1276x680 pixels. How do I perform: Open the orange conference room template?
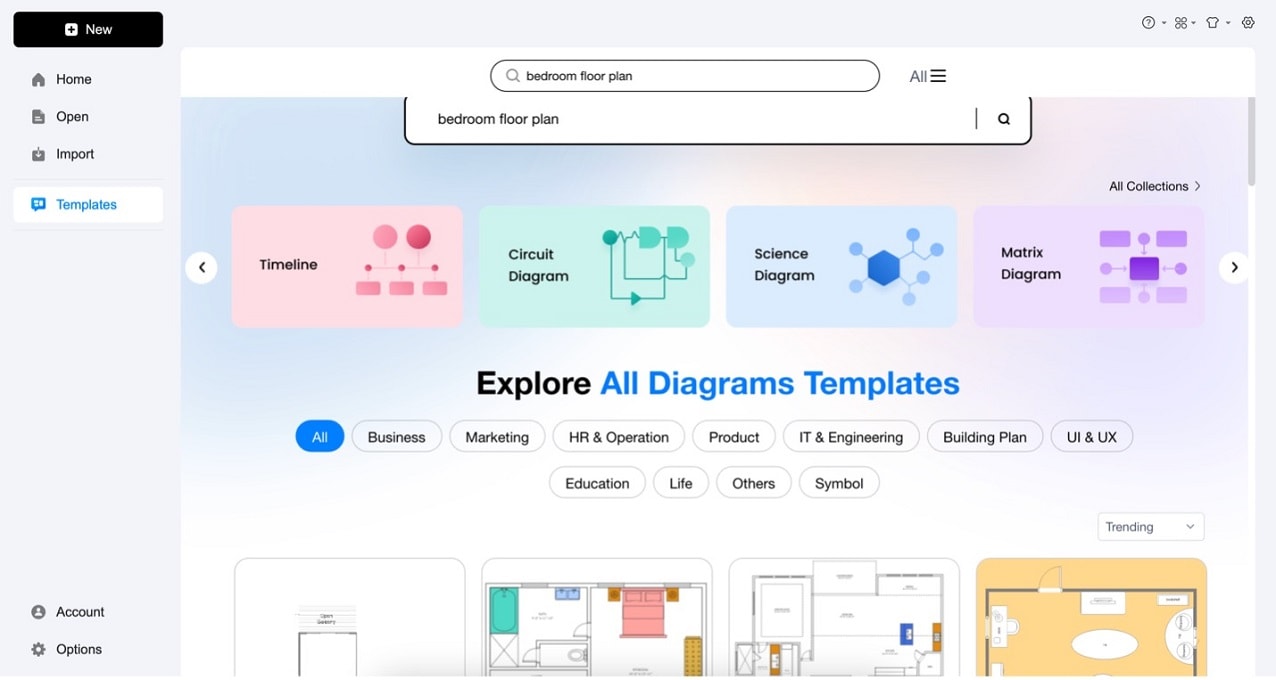(1092, 618)
